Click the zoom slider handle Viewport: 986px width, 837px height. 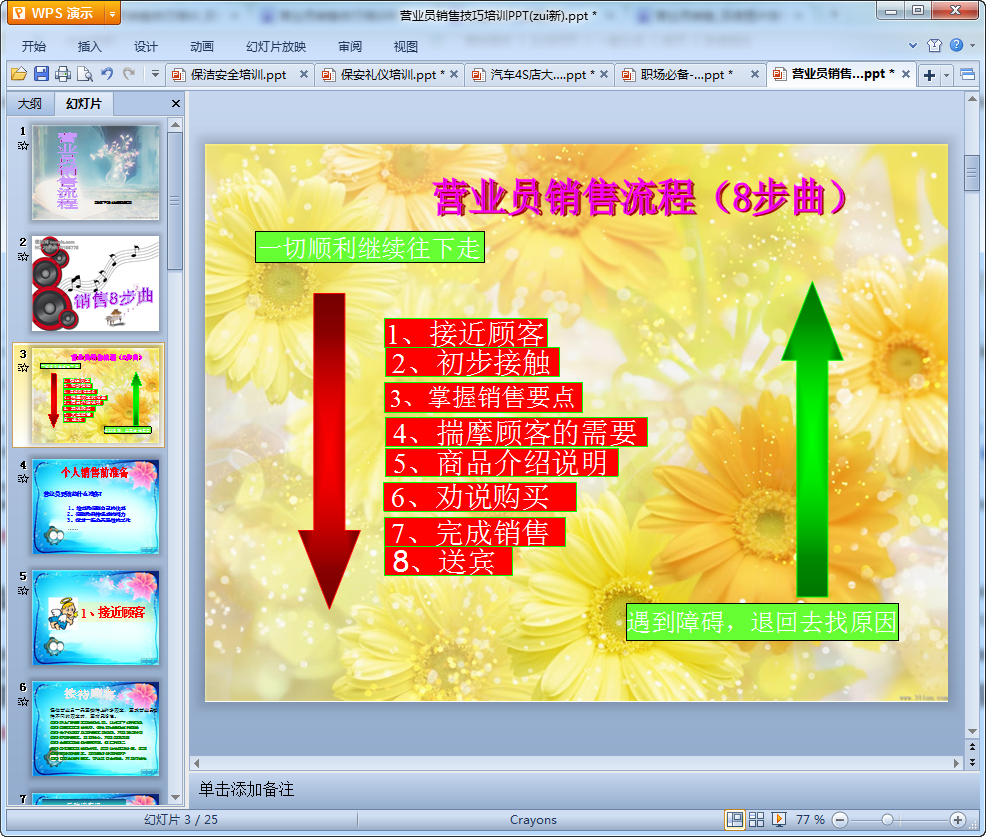click(887, 819)
